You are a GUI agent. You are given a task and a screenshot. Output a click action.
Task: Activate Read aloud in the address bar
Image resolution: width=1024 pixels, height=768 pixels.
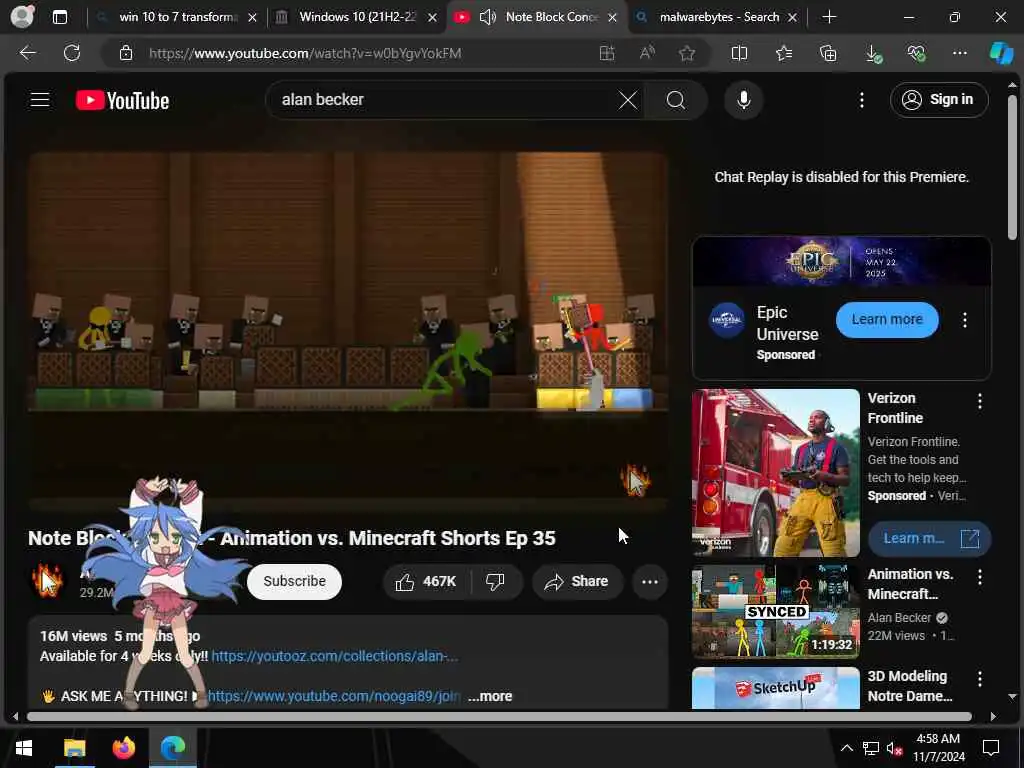pos(647,53)
